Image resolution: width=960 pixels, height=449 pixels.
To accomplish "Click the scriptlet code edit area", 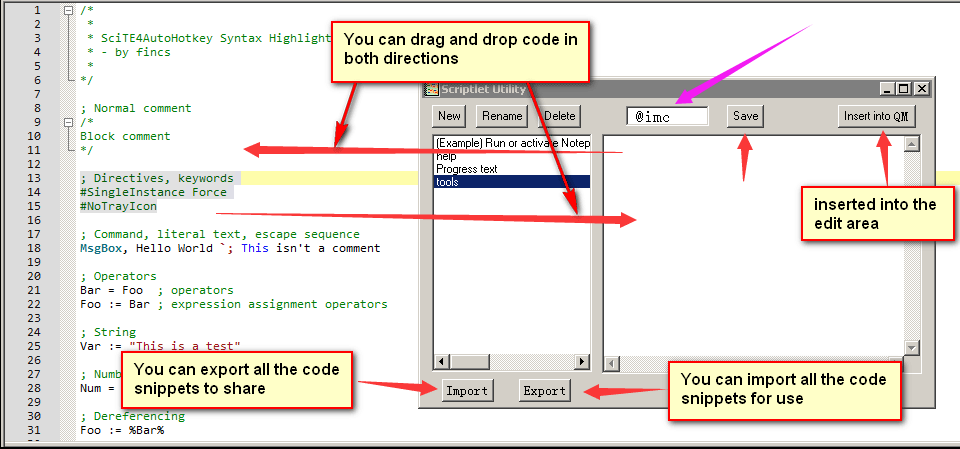I will click(x=754, y=246).
